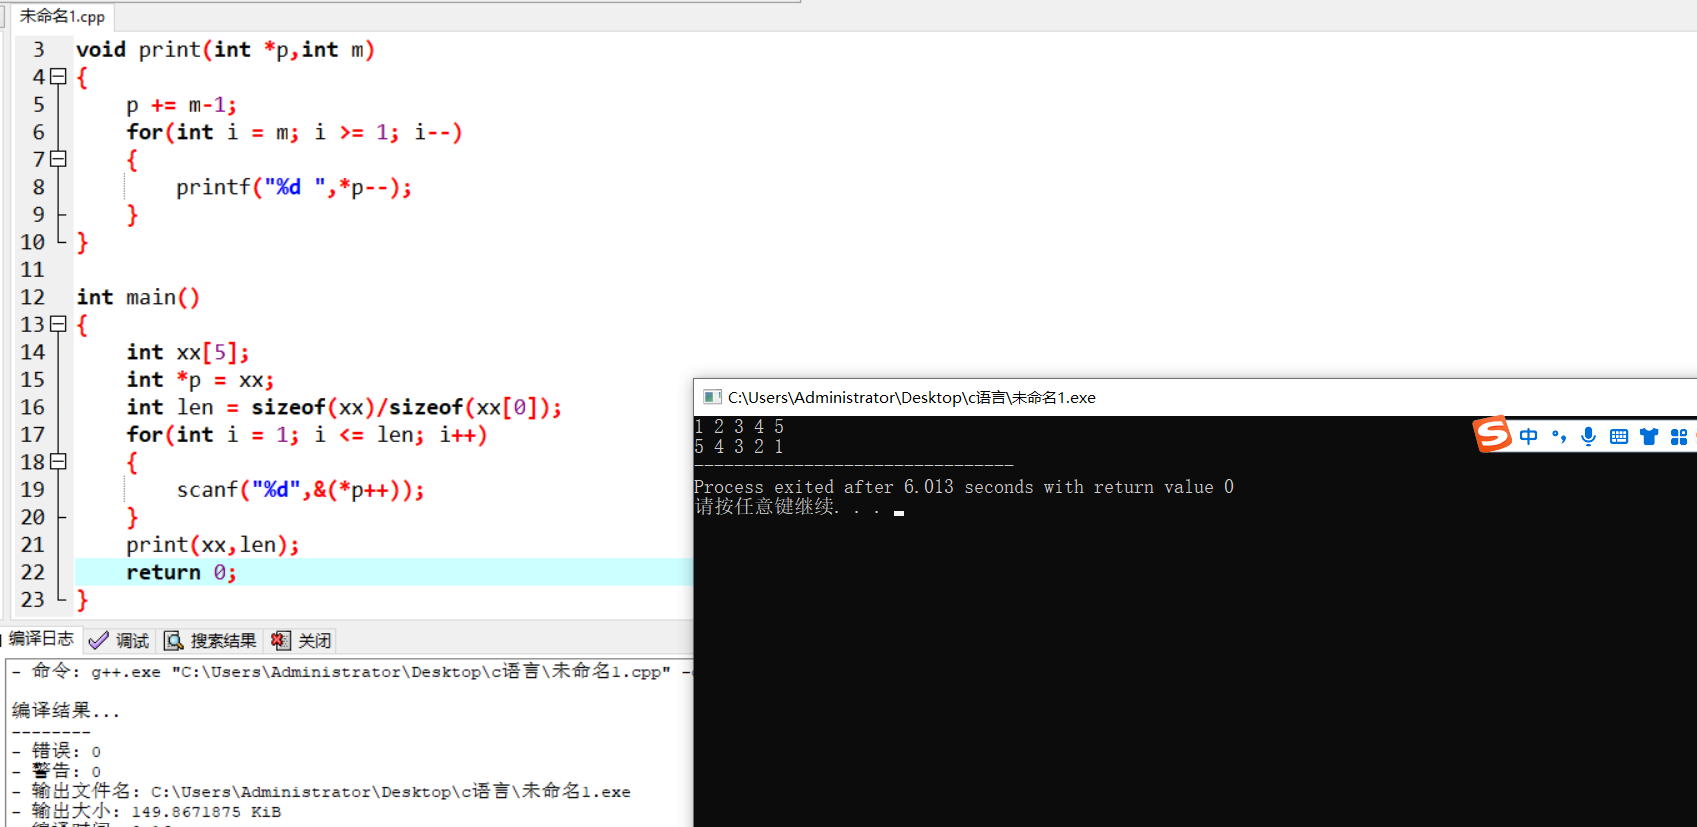This screenshot has height=827, width=1697.
Task: Click line 'printf("%d ",*p--);'
Action: [294, 187]
